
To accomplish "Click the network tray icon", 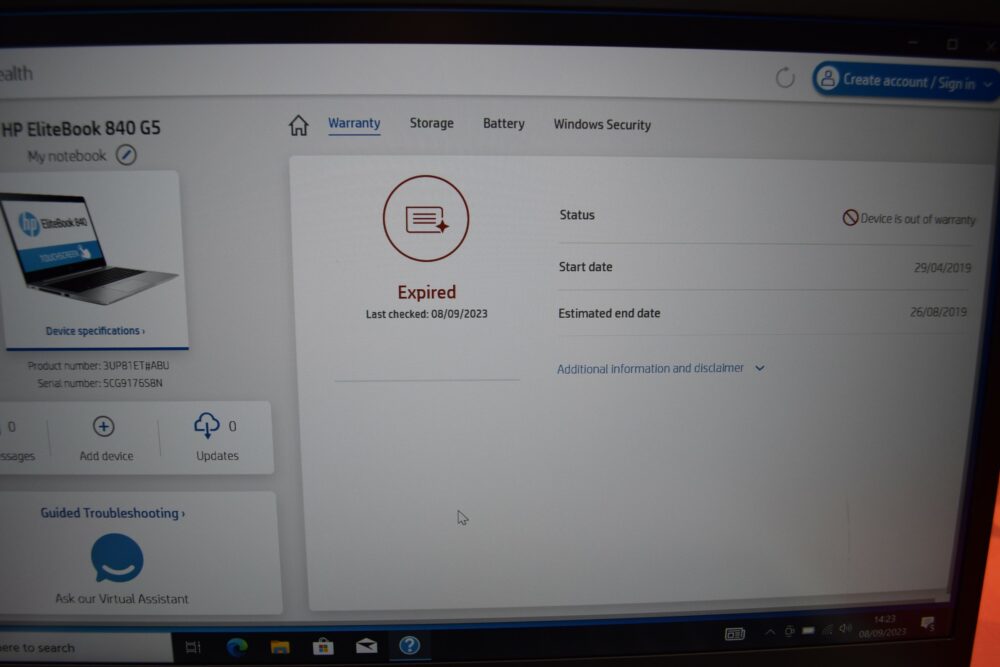I will click(x=827, y=630).
